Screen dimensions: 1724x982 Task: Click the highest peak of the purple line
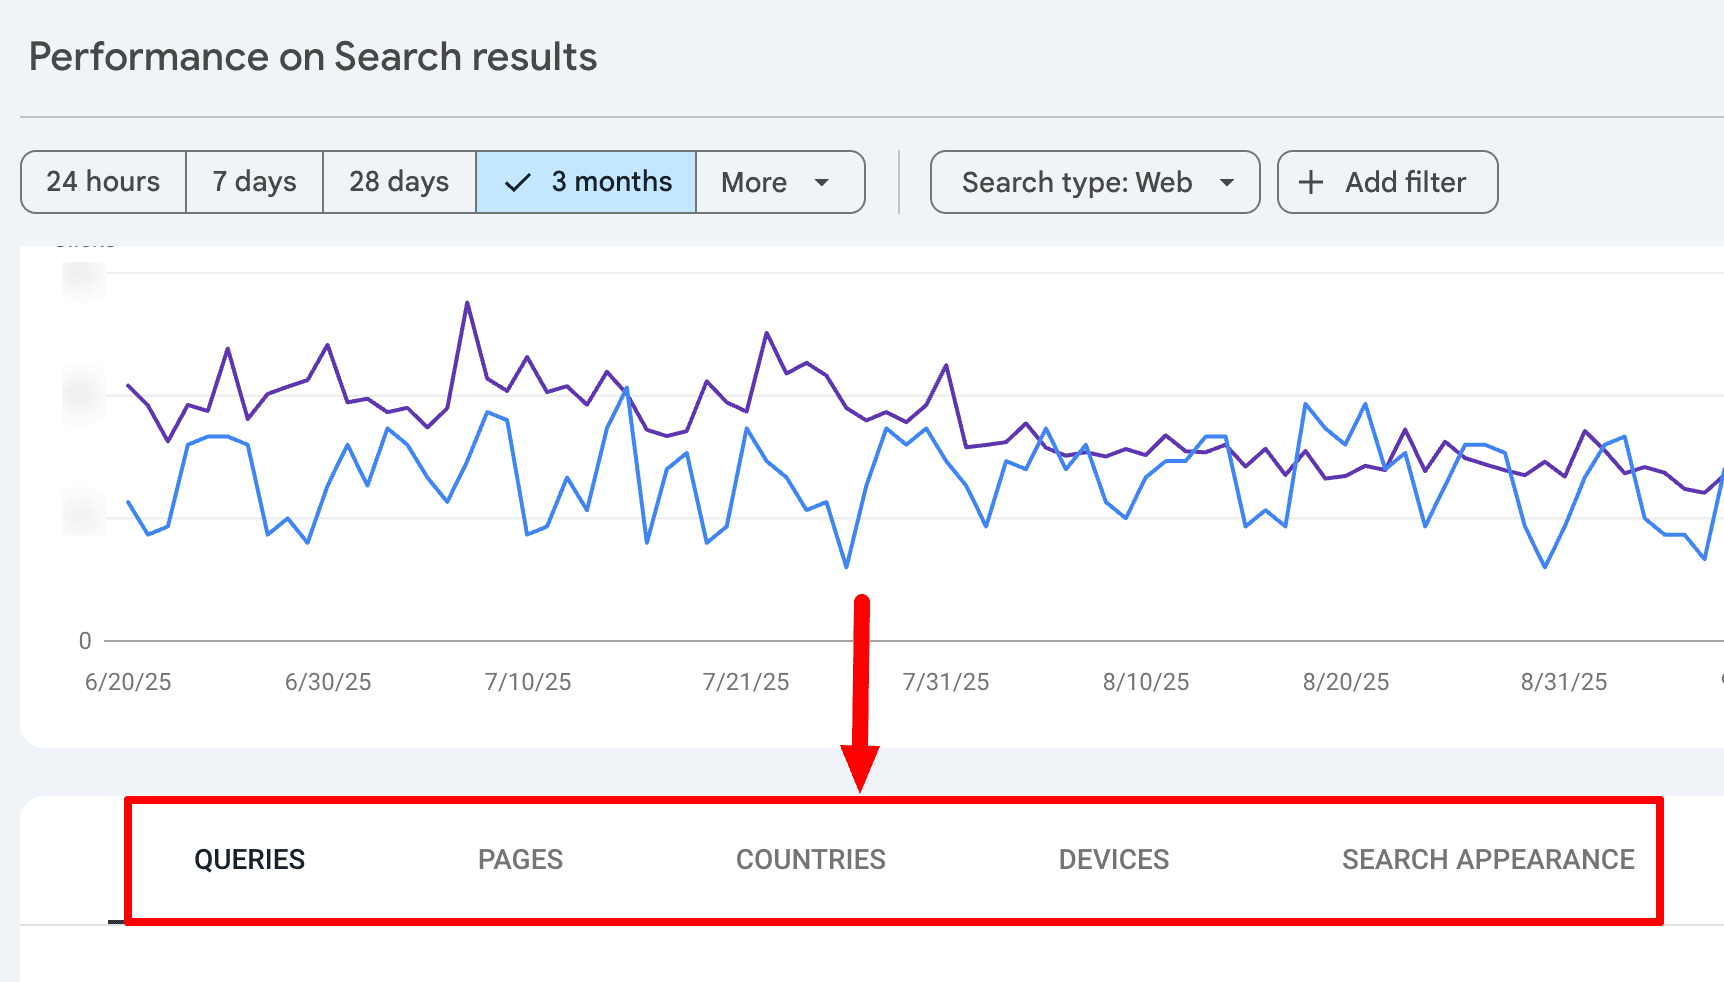click(467, 303)
